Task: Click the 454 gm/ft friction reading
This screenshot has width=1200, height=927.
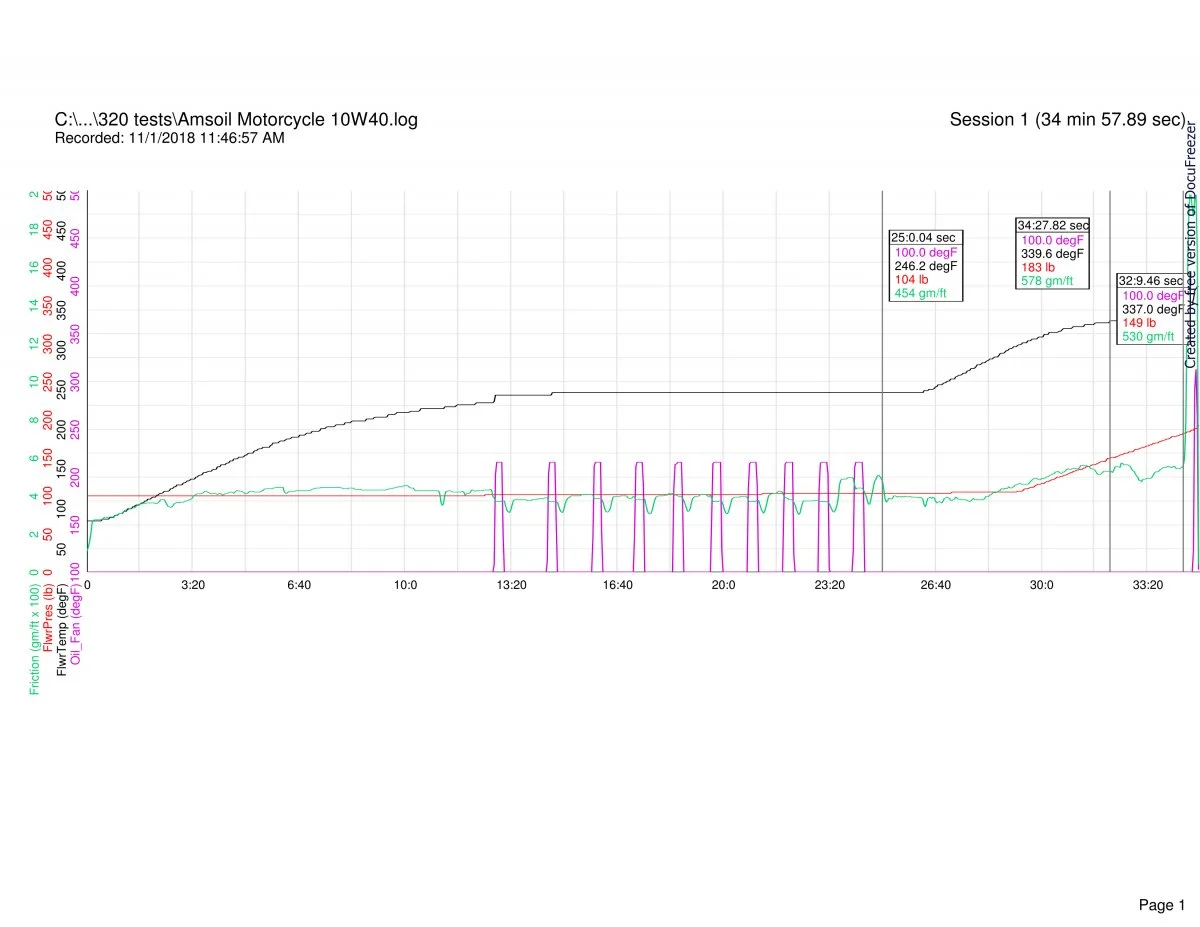Action: click(920, 294)
